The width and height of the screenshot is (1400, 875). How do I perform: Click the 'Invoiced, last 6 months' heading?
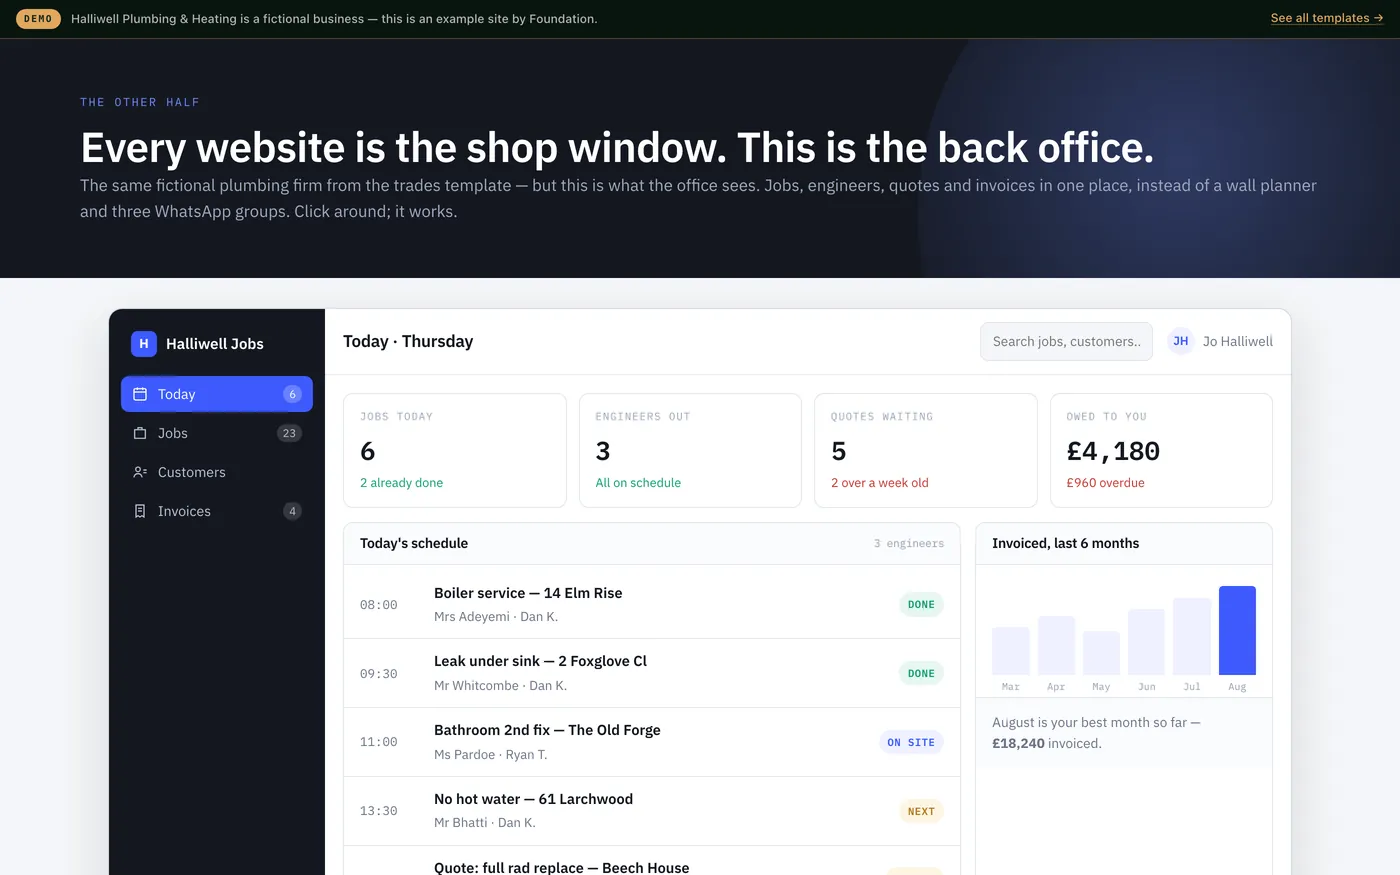tap(1066, 543)
